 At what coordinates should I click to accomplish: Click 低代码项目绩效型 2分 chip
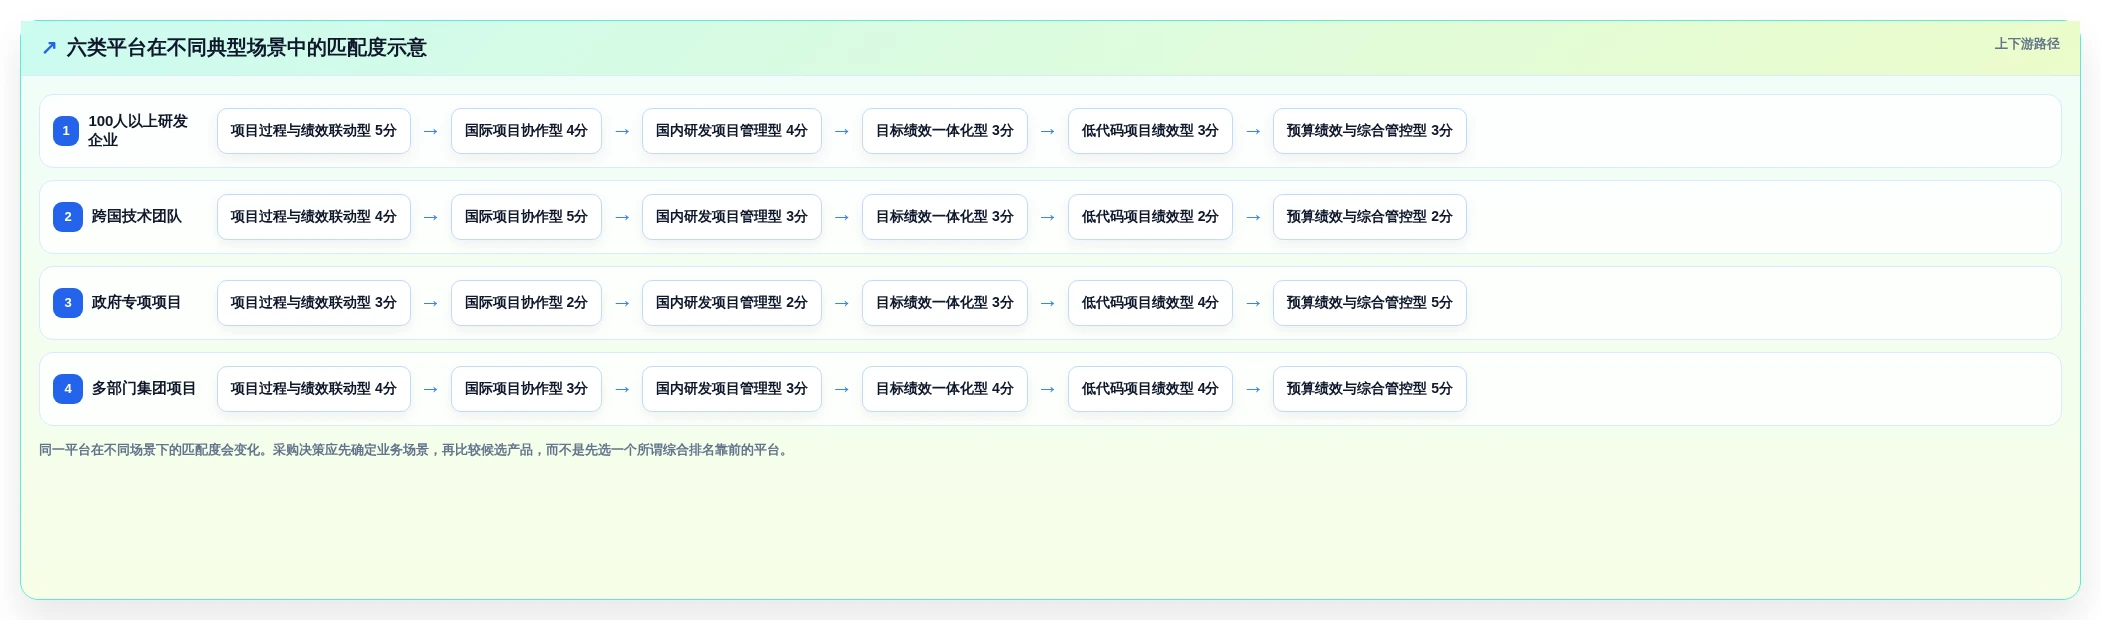tap(1150, 217)
